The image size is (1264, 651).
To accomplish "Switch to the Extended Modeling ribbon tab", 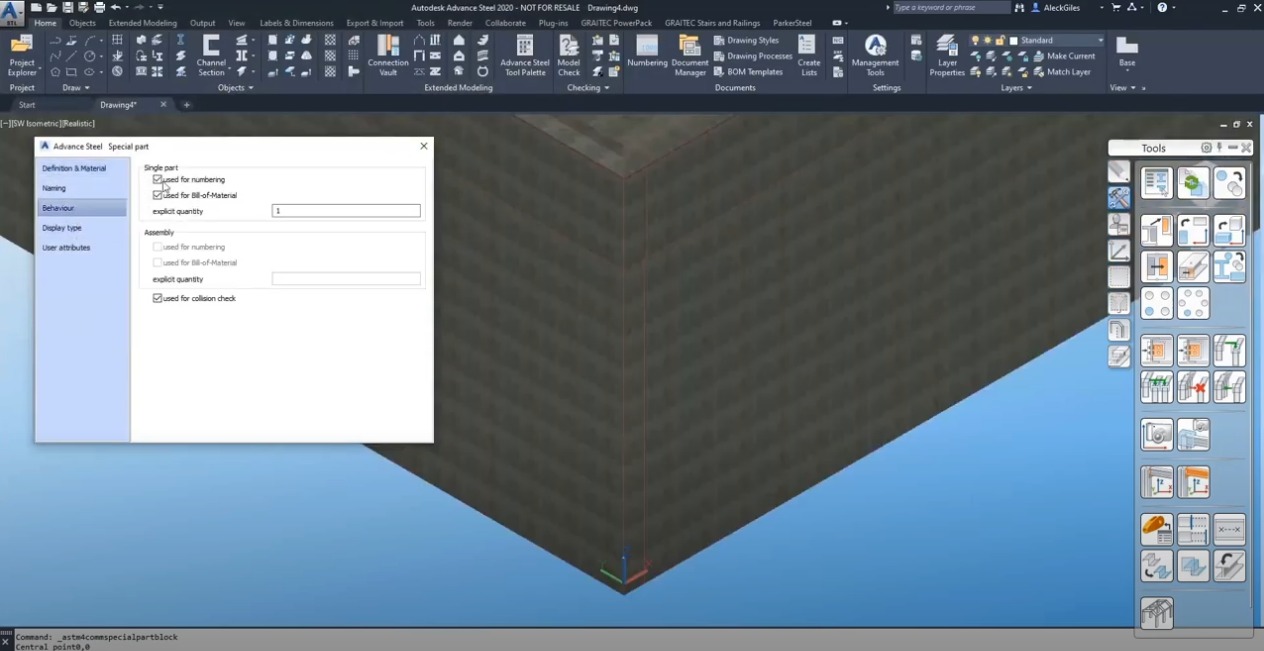I will (x=143, y=23).
